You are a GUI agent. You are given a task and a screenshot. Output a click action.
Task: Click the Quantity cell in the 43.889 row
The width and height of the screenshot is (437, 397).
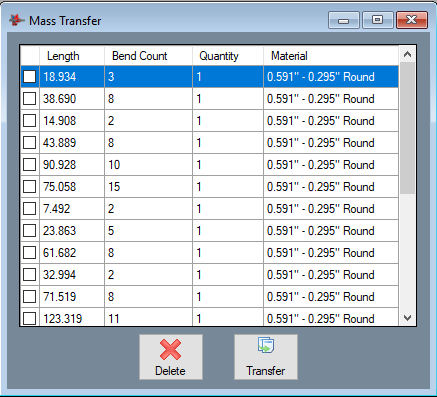[228, 143]
